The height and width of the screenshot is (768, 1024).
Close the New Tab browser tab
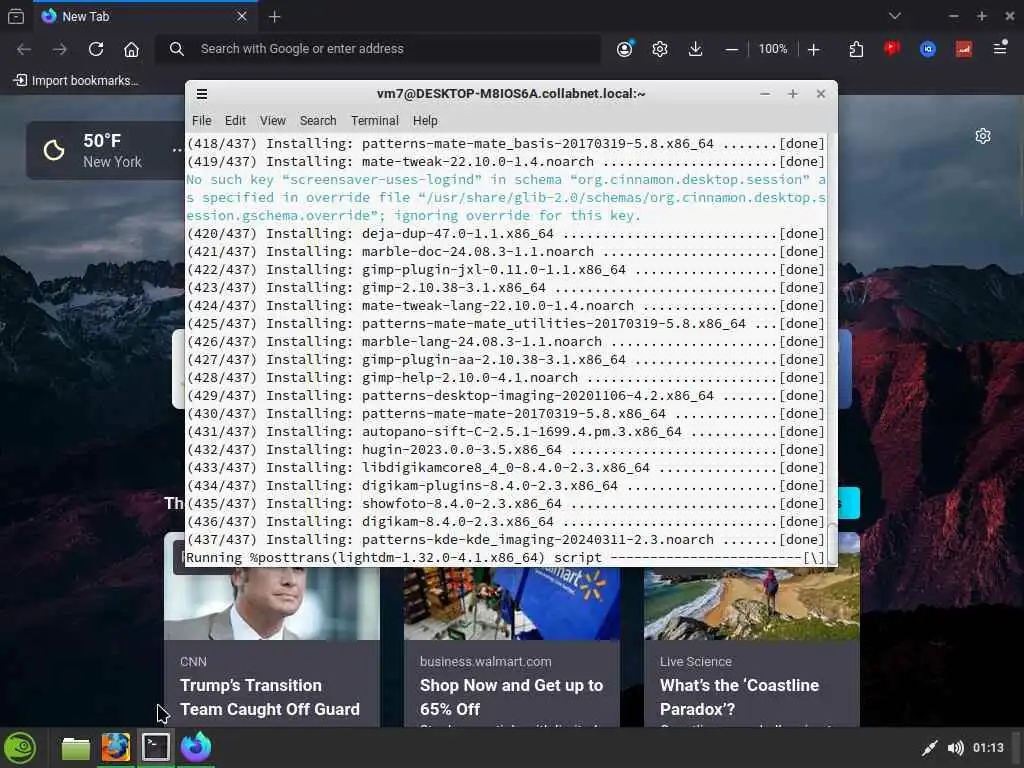pos(242,16)
